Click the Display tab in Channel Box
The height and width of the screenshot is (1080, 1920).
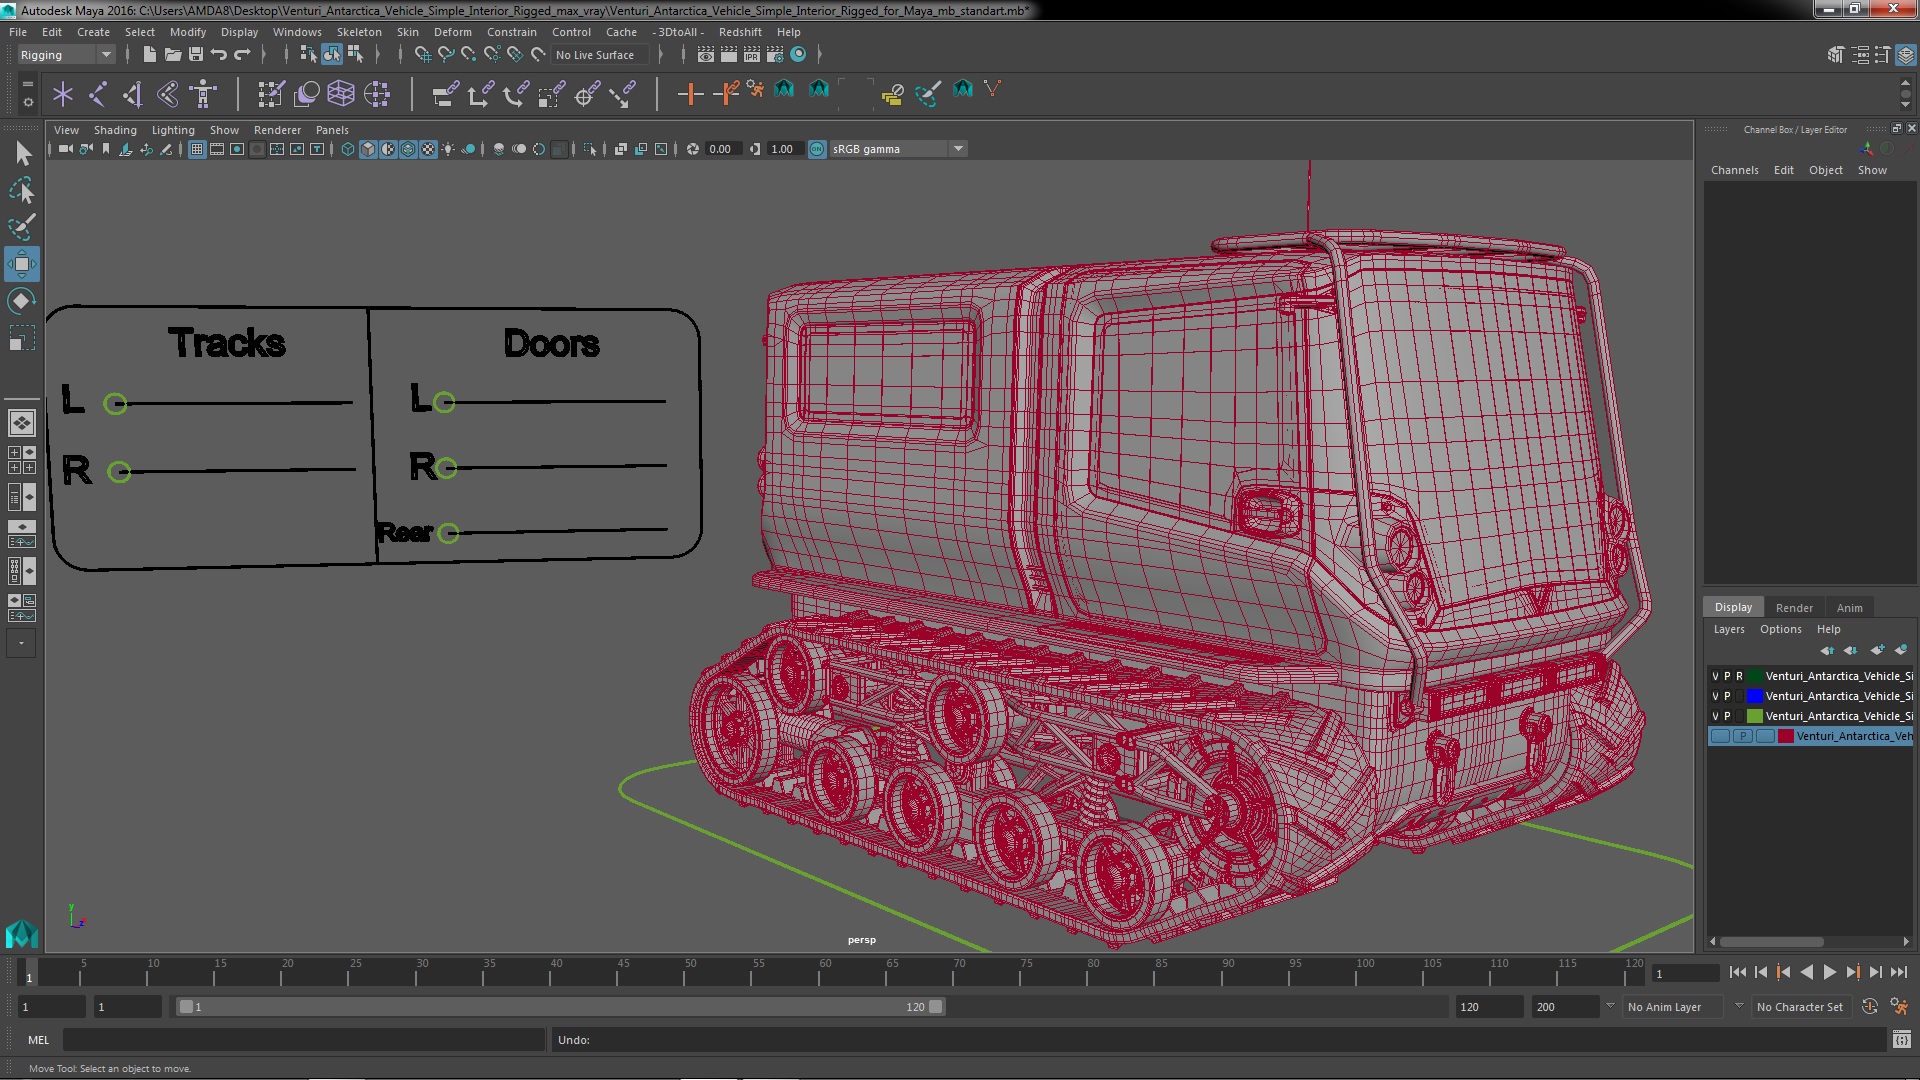coord(1733,607)
